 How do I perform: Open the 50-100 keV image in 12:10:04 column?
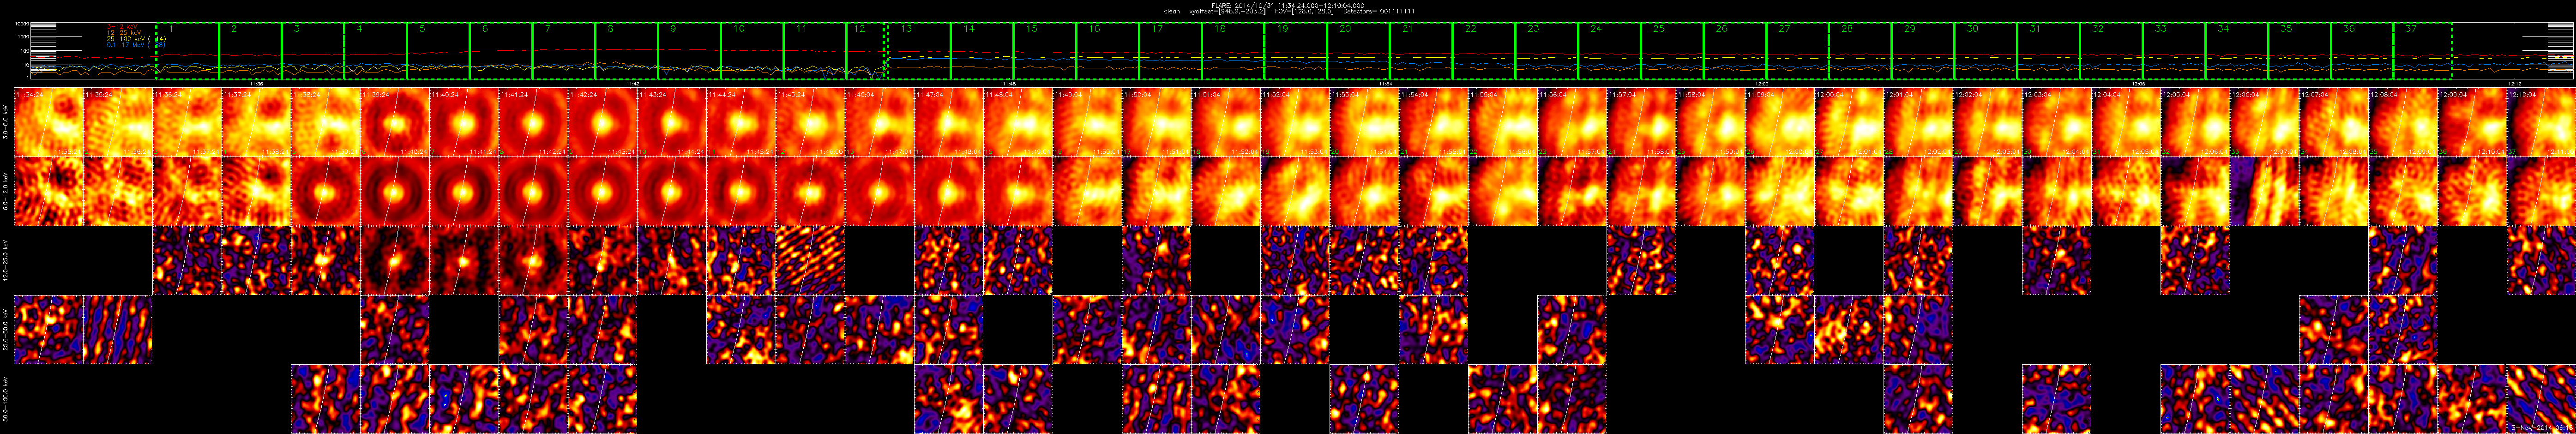[2541, 398]
